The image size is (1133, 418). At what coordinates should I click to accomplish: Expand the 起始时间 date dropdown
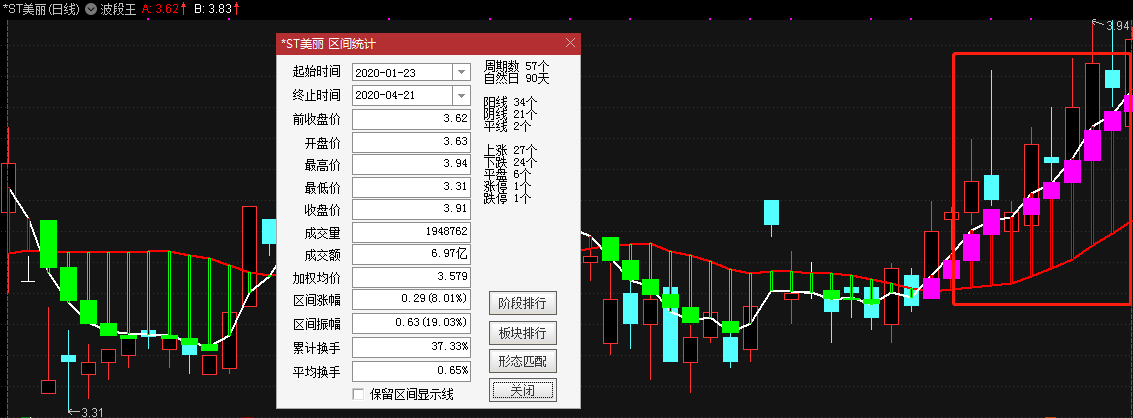[x=461, y=72]
